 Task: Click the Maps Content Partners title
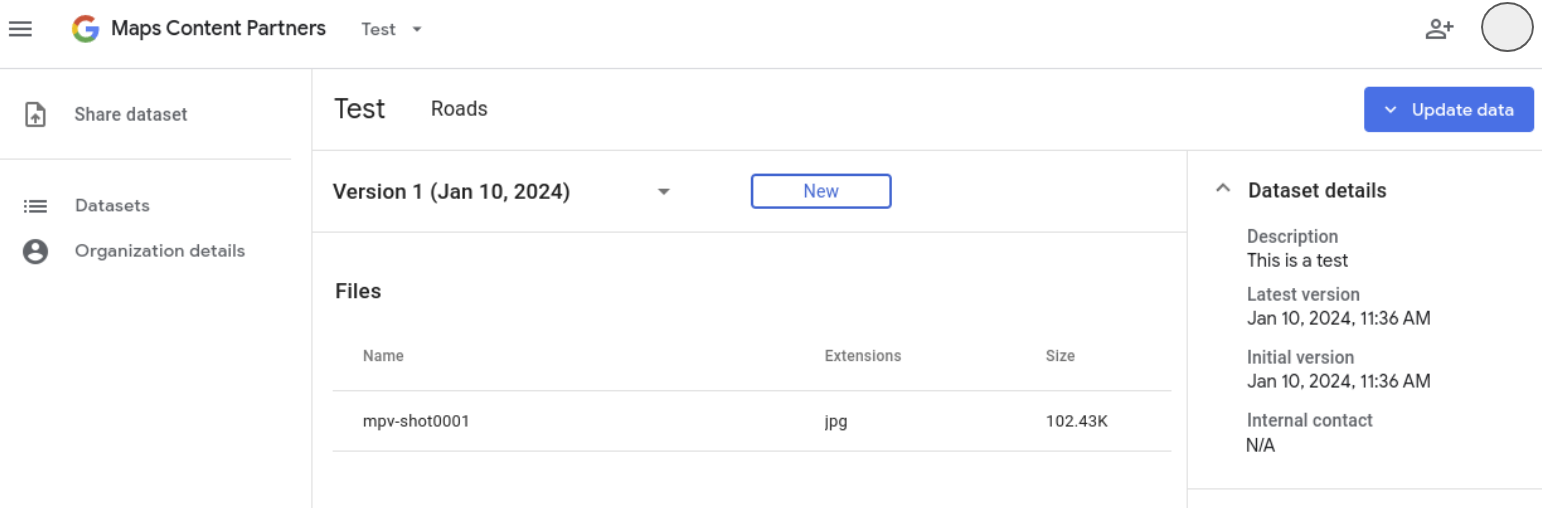pos(218,28)
